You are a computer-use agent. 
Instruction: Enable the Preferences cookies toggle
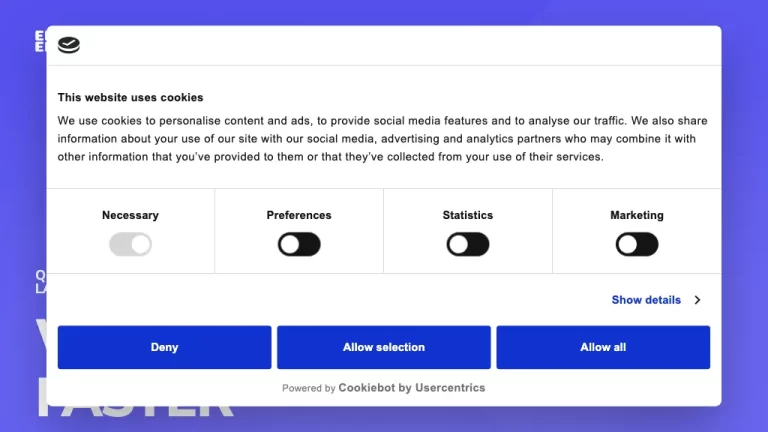(299, 244)
